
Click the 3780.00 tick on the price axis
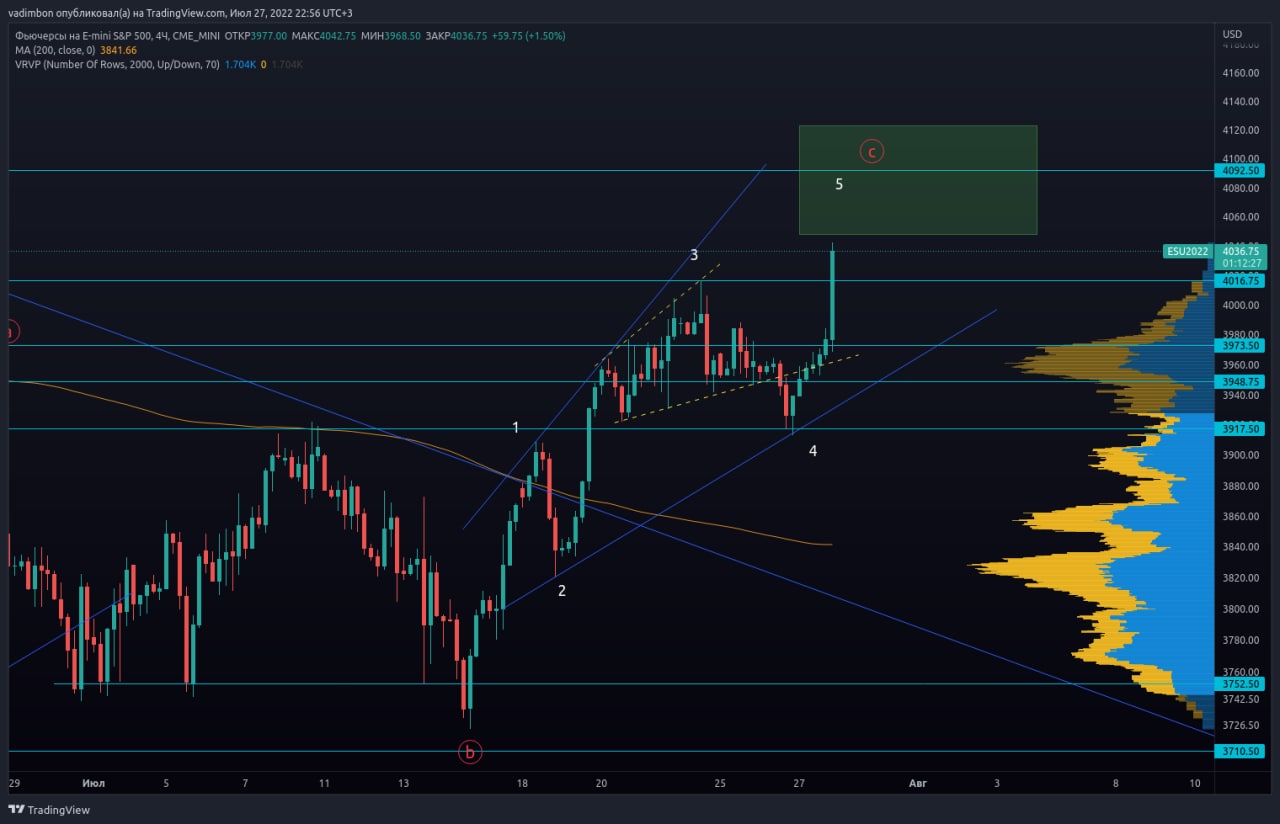coord(1240,640)
